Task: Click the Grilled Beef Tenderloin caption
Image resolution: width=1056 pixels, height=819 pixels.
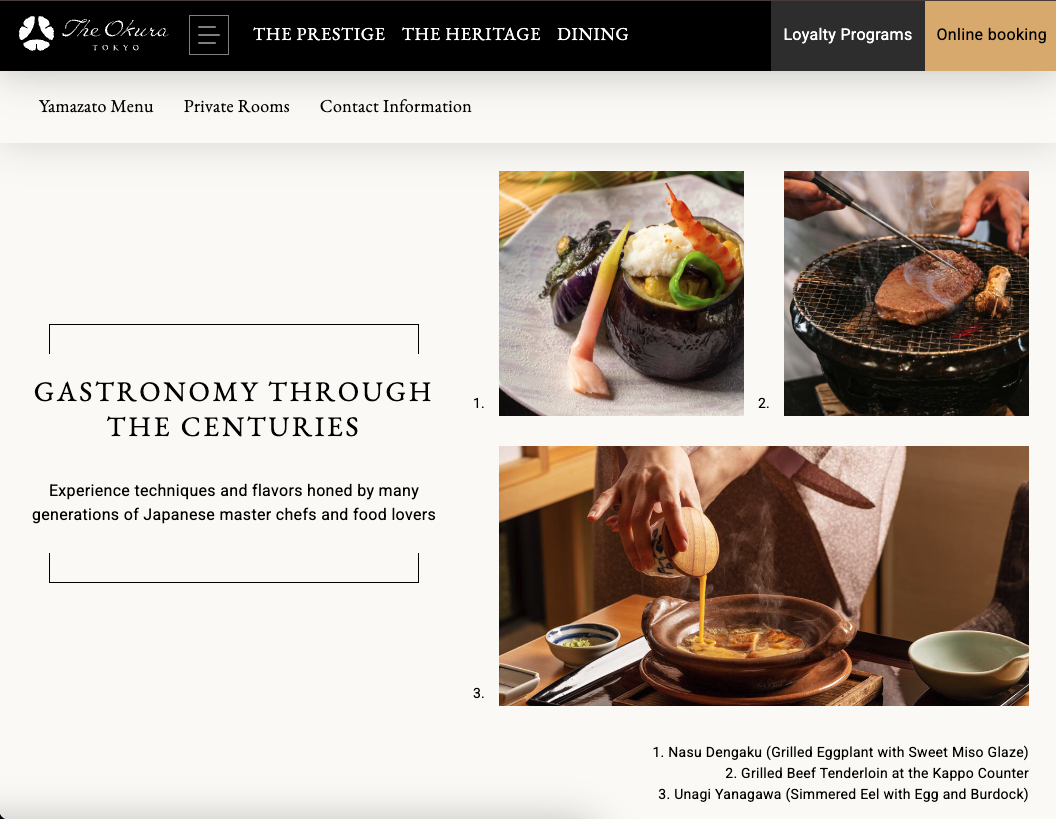Action: click(x=877, y=773)
